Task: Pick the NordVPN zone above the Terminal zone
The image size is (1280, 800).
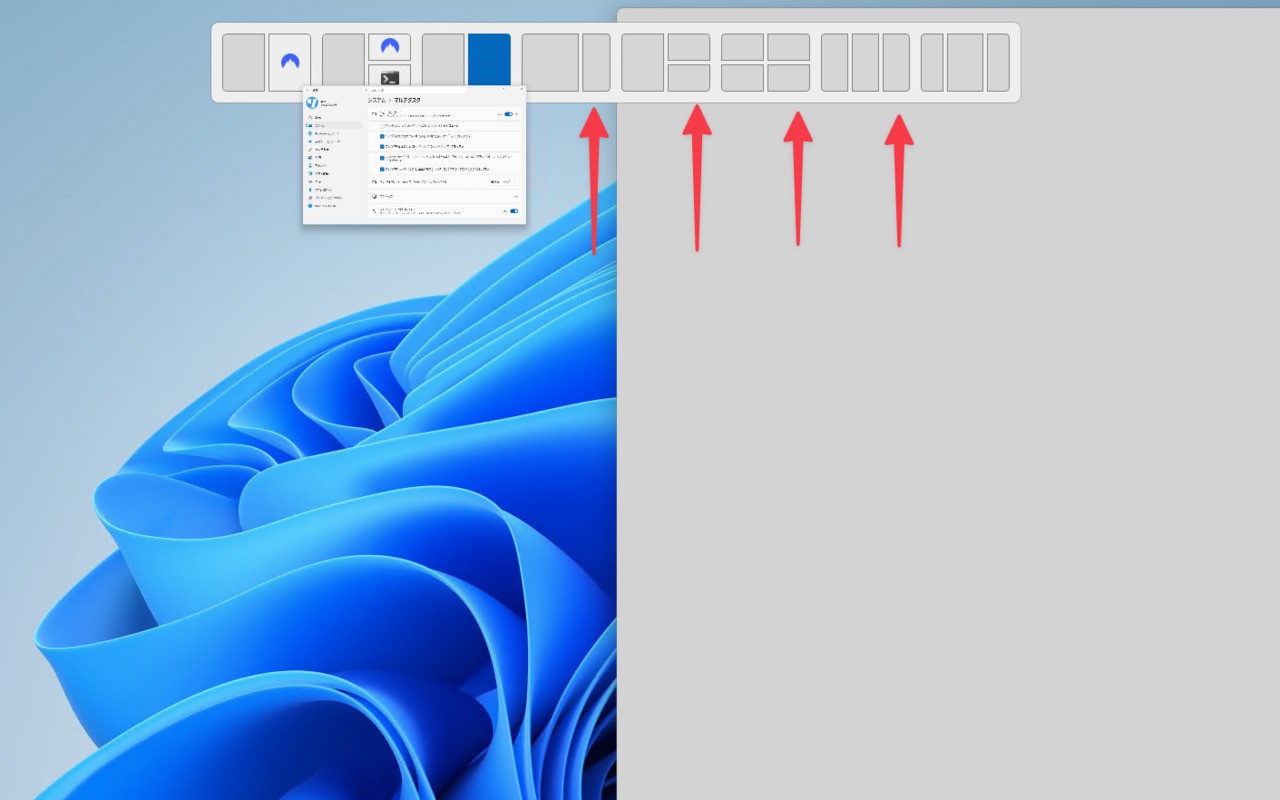Action: [x=390, y=47]
